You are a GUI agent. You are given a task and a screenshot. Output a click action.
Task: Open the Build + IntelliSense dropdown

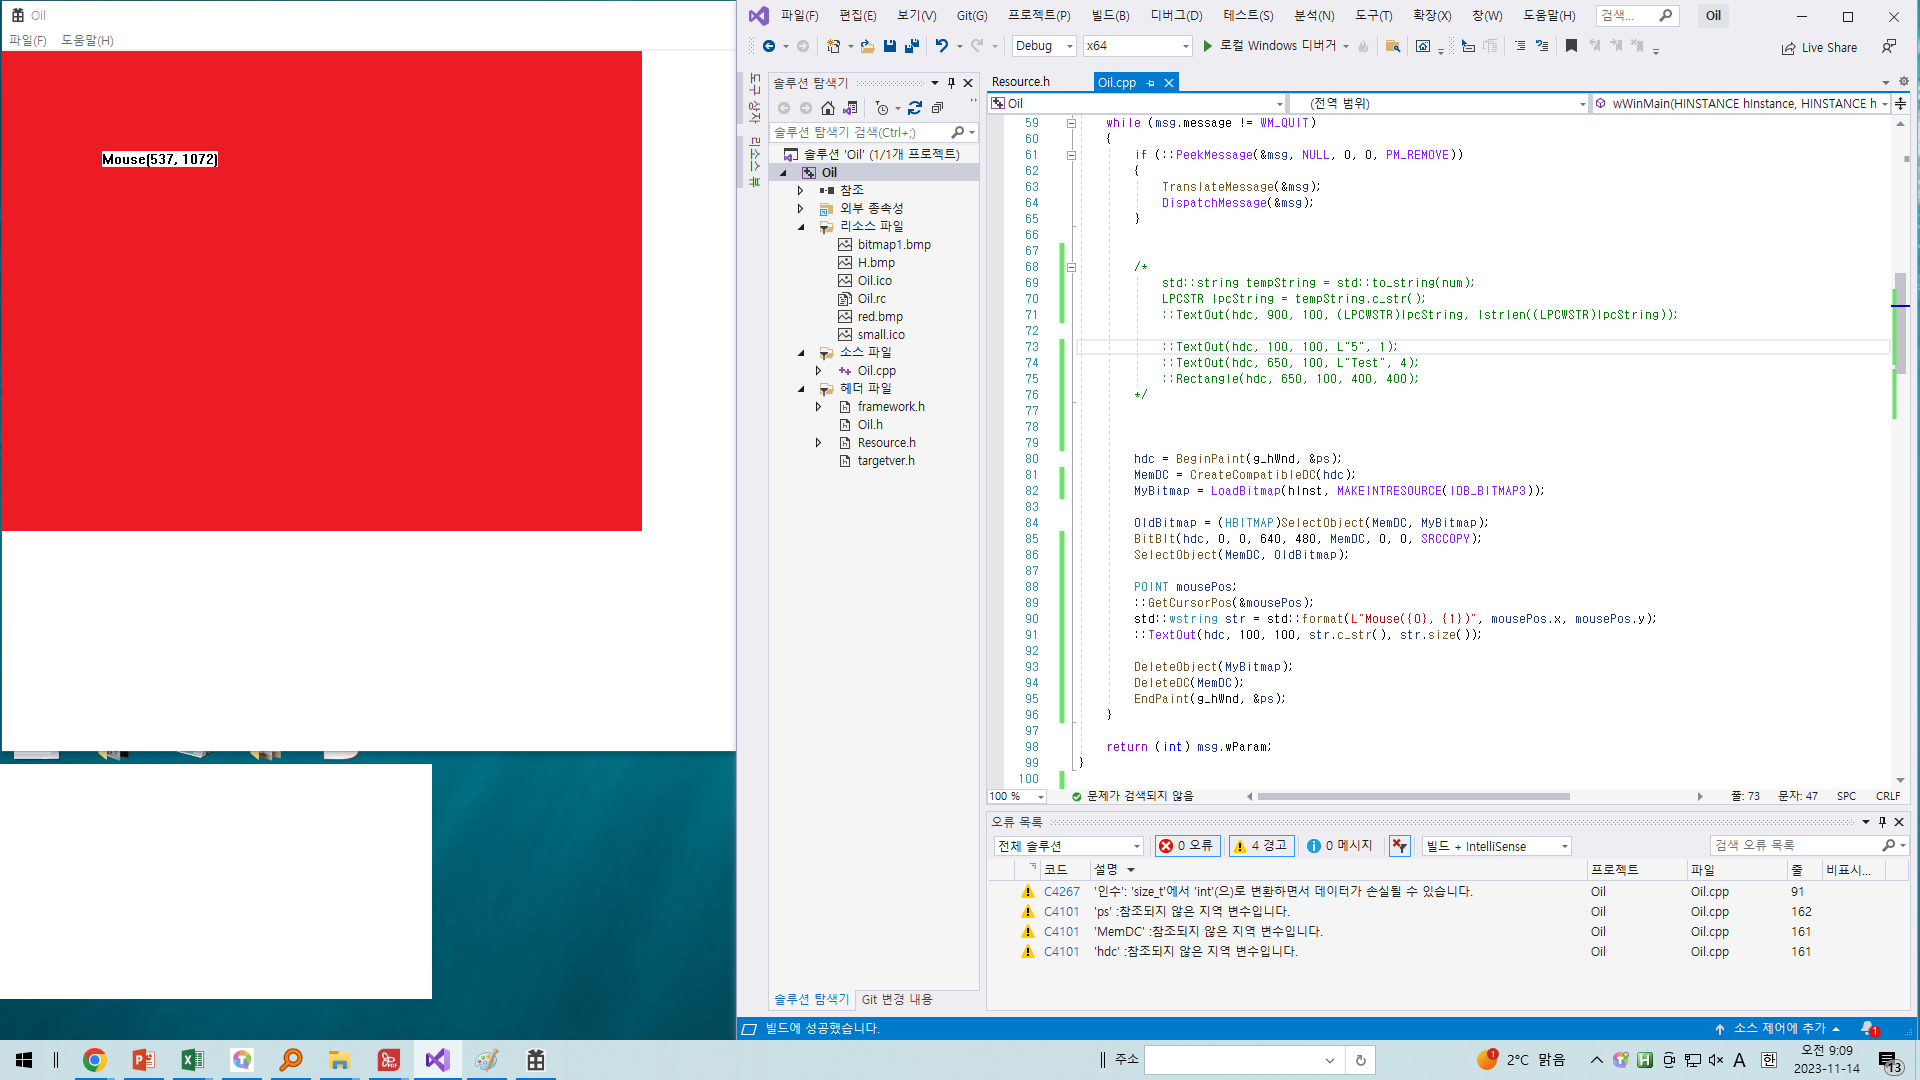[1497, 846]
